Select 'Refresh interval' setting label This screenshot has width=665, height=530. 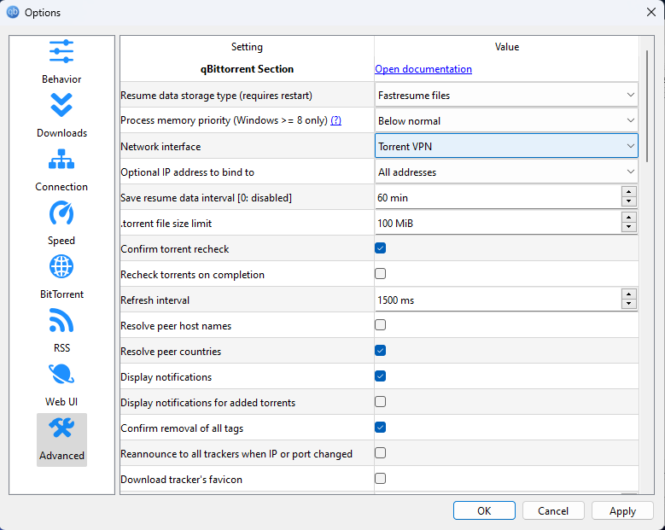pyautogui.click(x=155, y=300)
